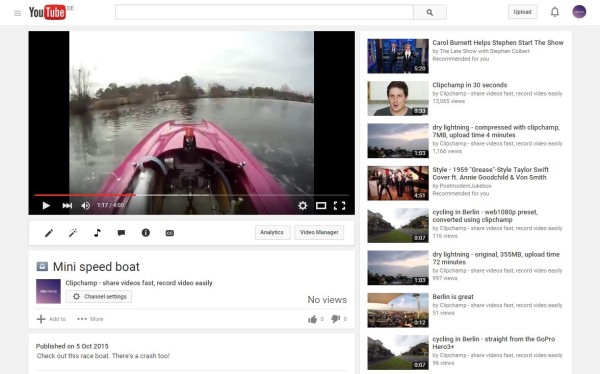Open the hamburger guide menu
The image size is (600, 374).
[18, 13]
